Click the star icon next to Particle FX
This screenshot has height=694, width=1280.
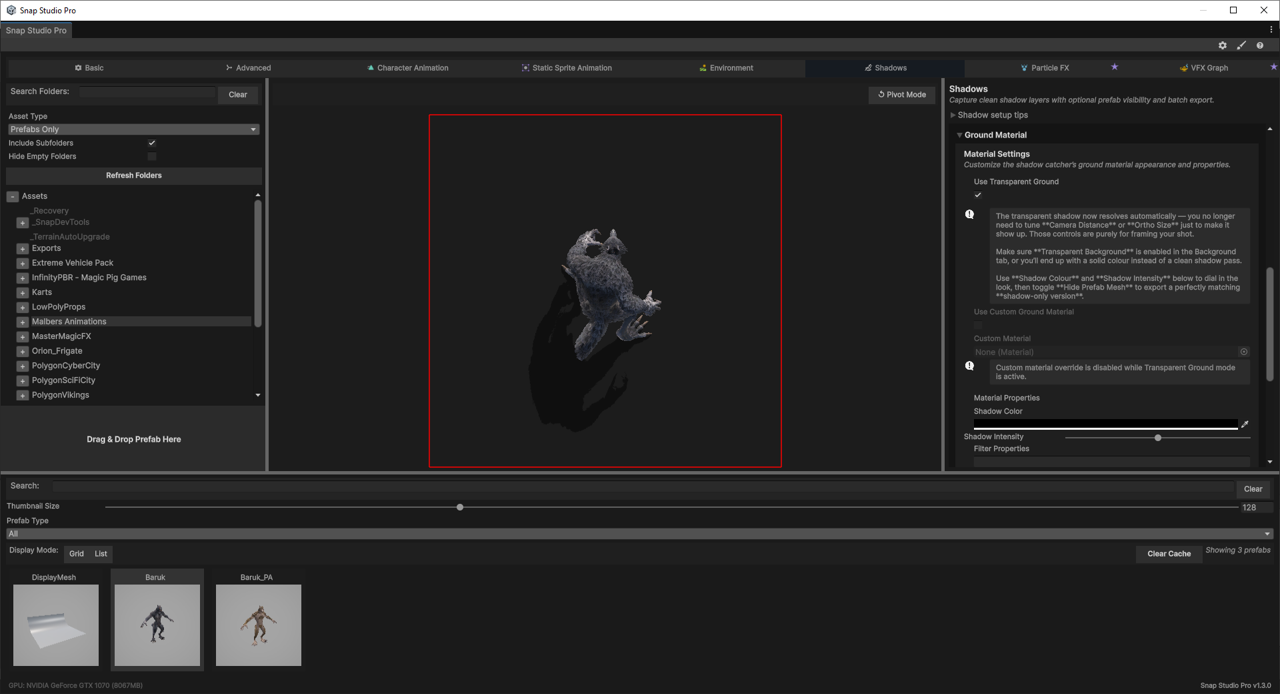(1114, 67)
